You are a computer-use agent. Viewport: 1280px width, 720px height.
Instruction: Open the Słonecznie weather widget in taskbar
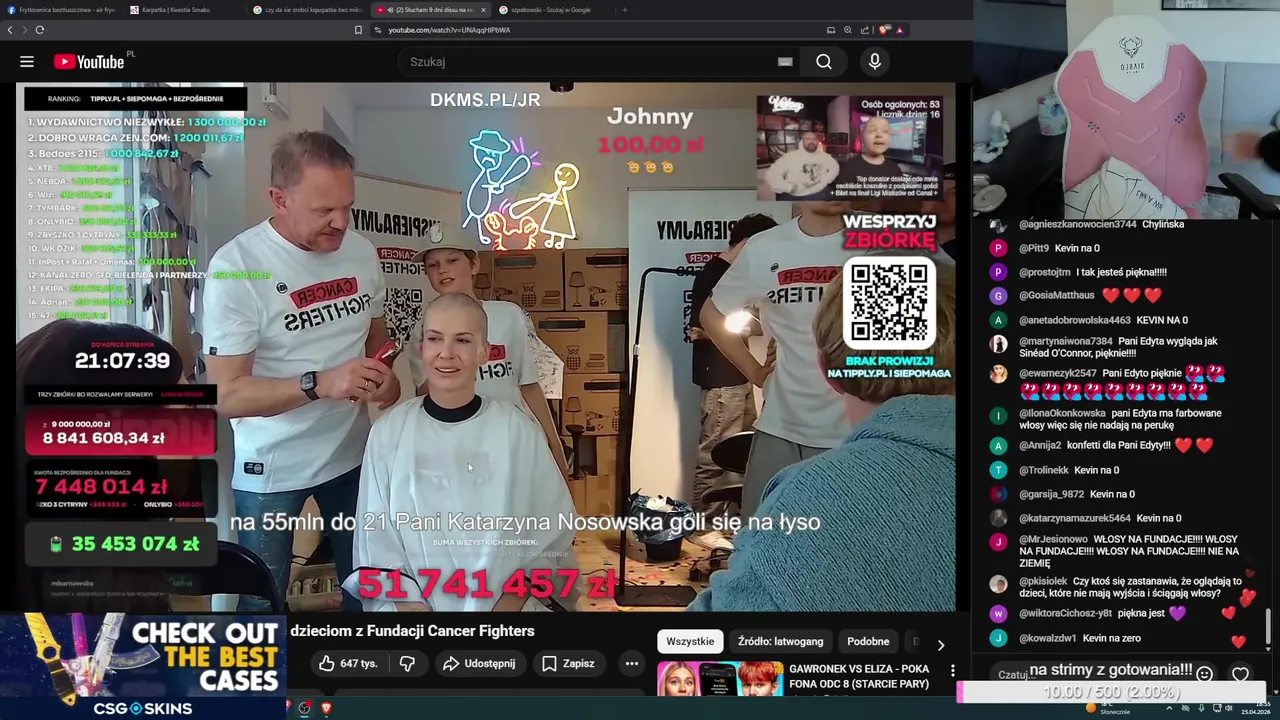point(1107,709)
